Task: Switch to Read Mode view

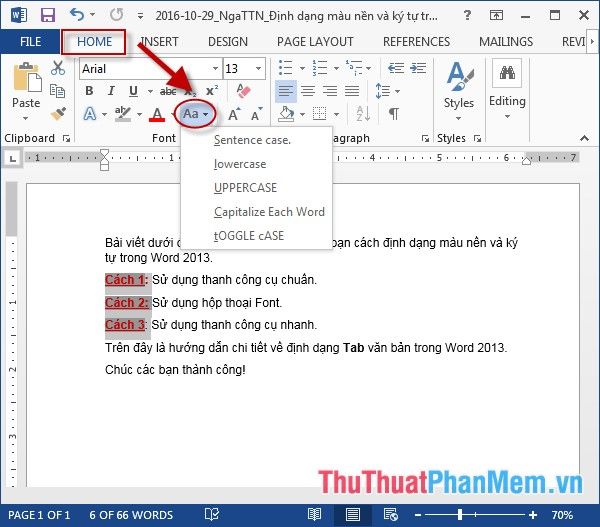Action: (x=314, y=515)
